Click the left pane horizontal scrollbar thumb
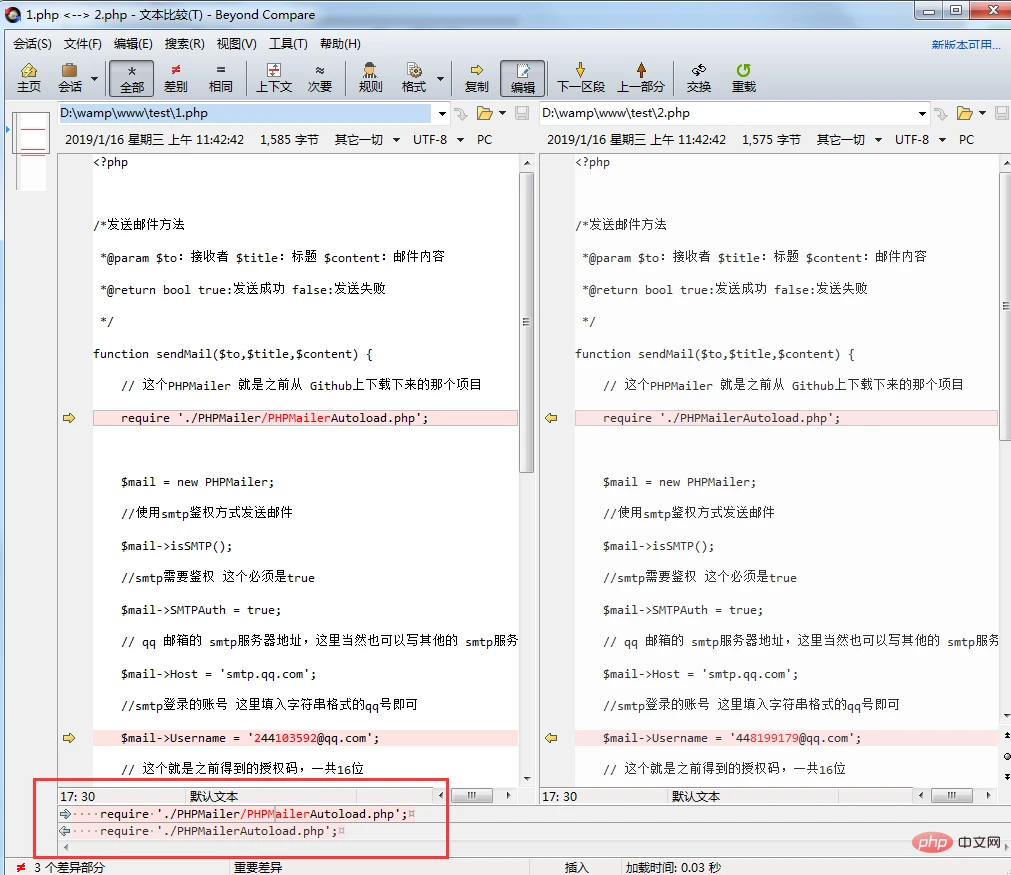The height and width of the screenshot is (875, 1011). [471, 796]
